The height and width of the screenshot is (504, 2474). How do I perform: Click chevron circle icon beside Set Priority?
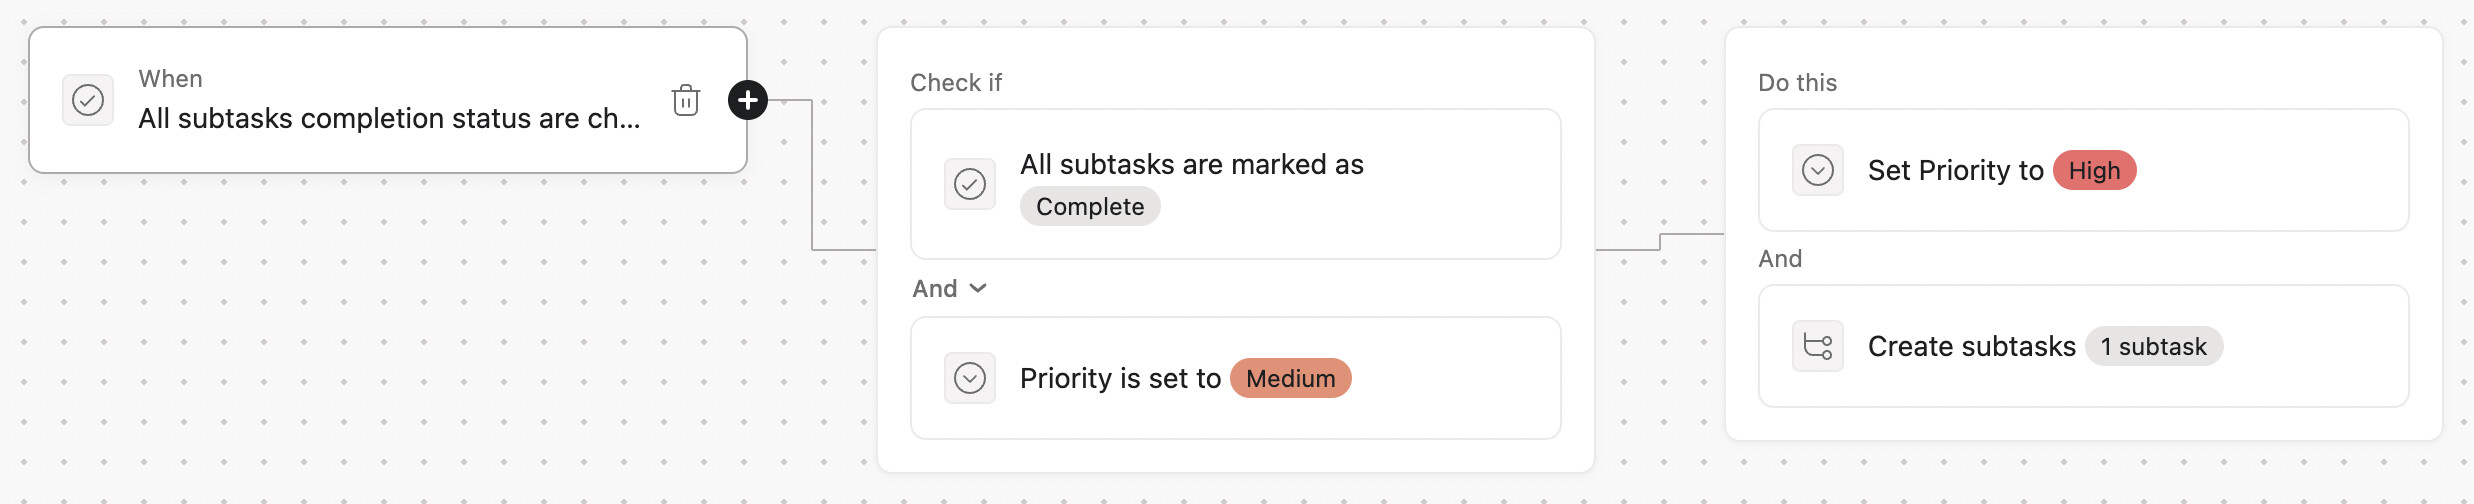(x=1818, y=170)
